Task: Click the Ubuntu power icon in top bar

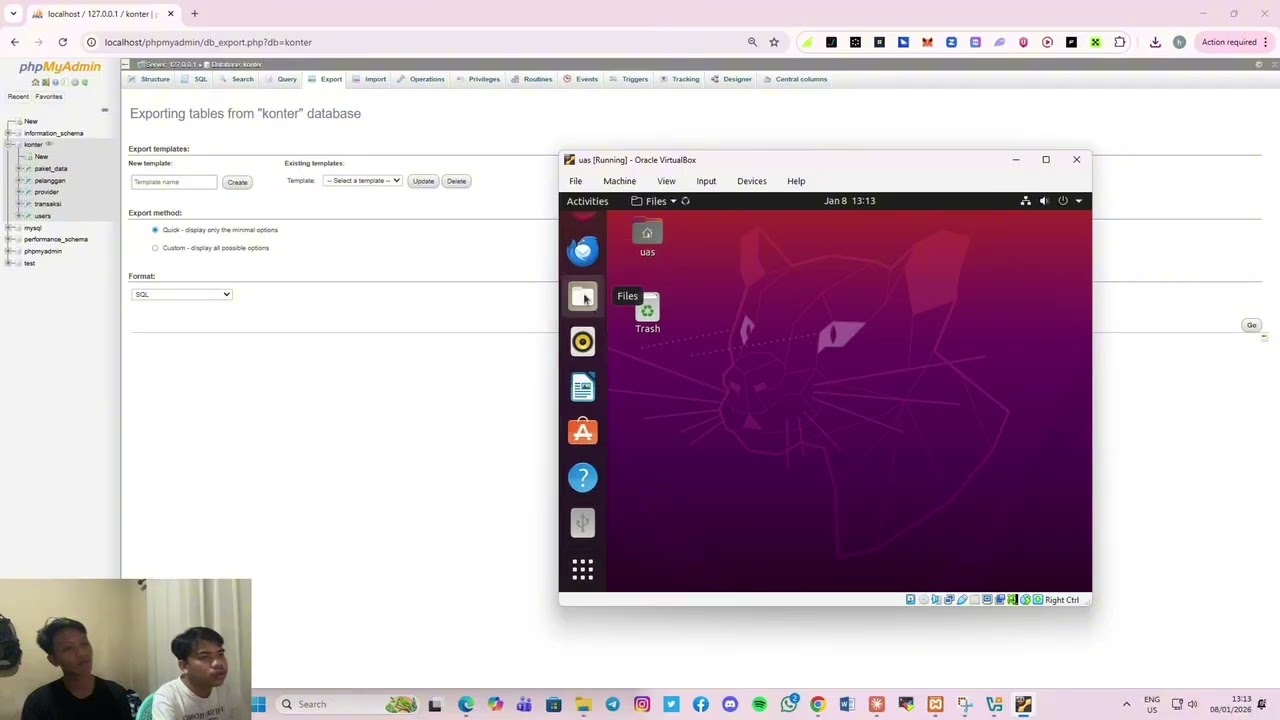Action: click(x=1063, y=201)
